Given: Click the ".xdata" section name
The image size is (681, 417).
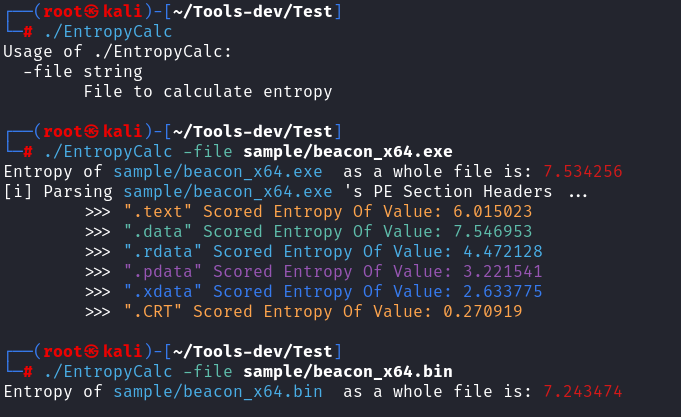Looking at the screenshot, I should (163, 291).
